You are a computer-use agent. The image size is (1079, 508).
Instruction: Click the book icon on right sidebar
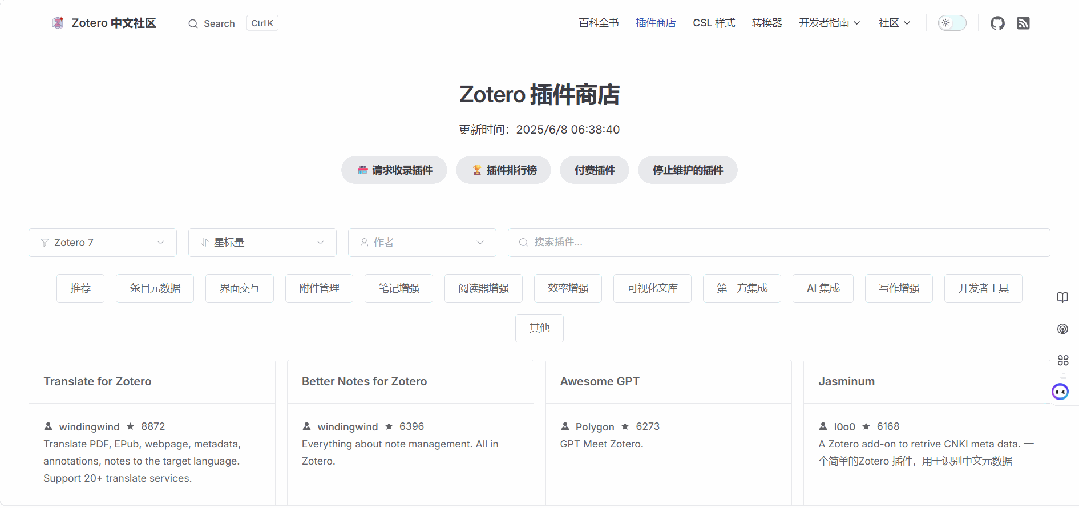click(x=1062, y=297)
